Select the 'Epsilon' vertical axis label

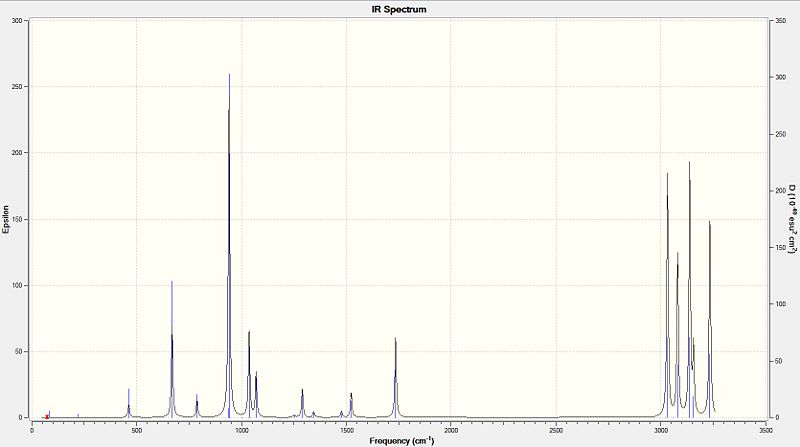6,219
